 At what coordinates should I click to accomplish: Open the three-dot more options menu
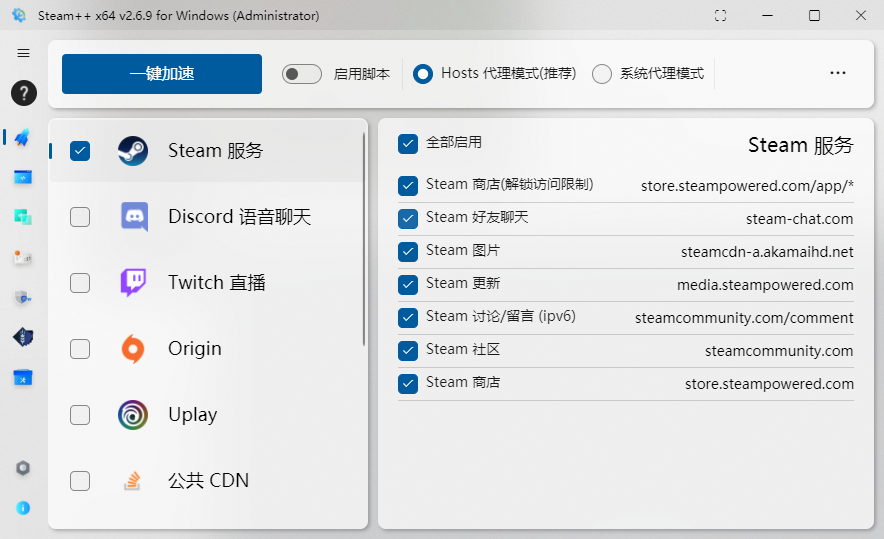click(x=838, y=74)
